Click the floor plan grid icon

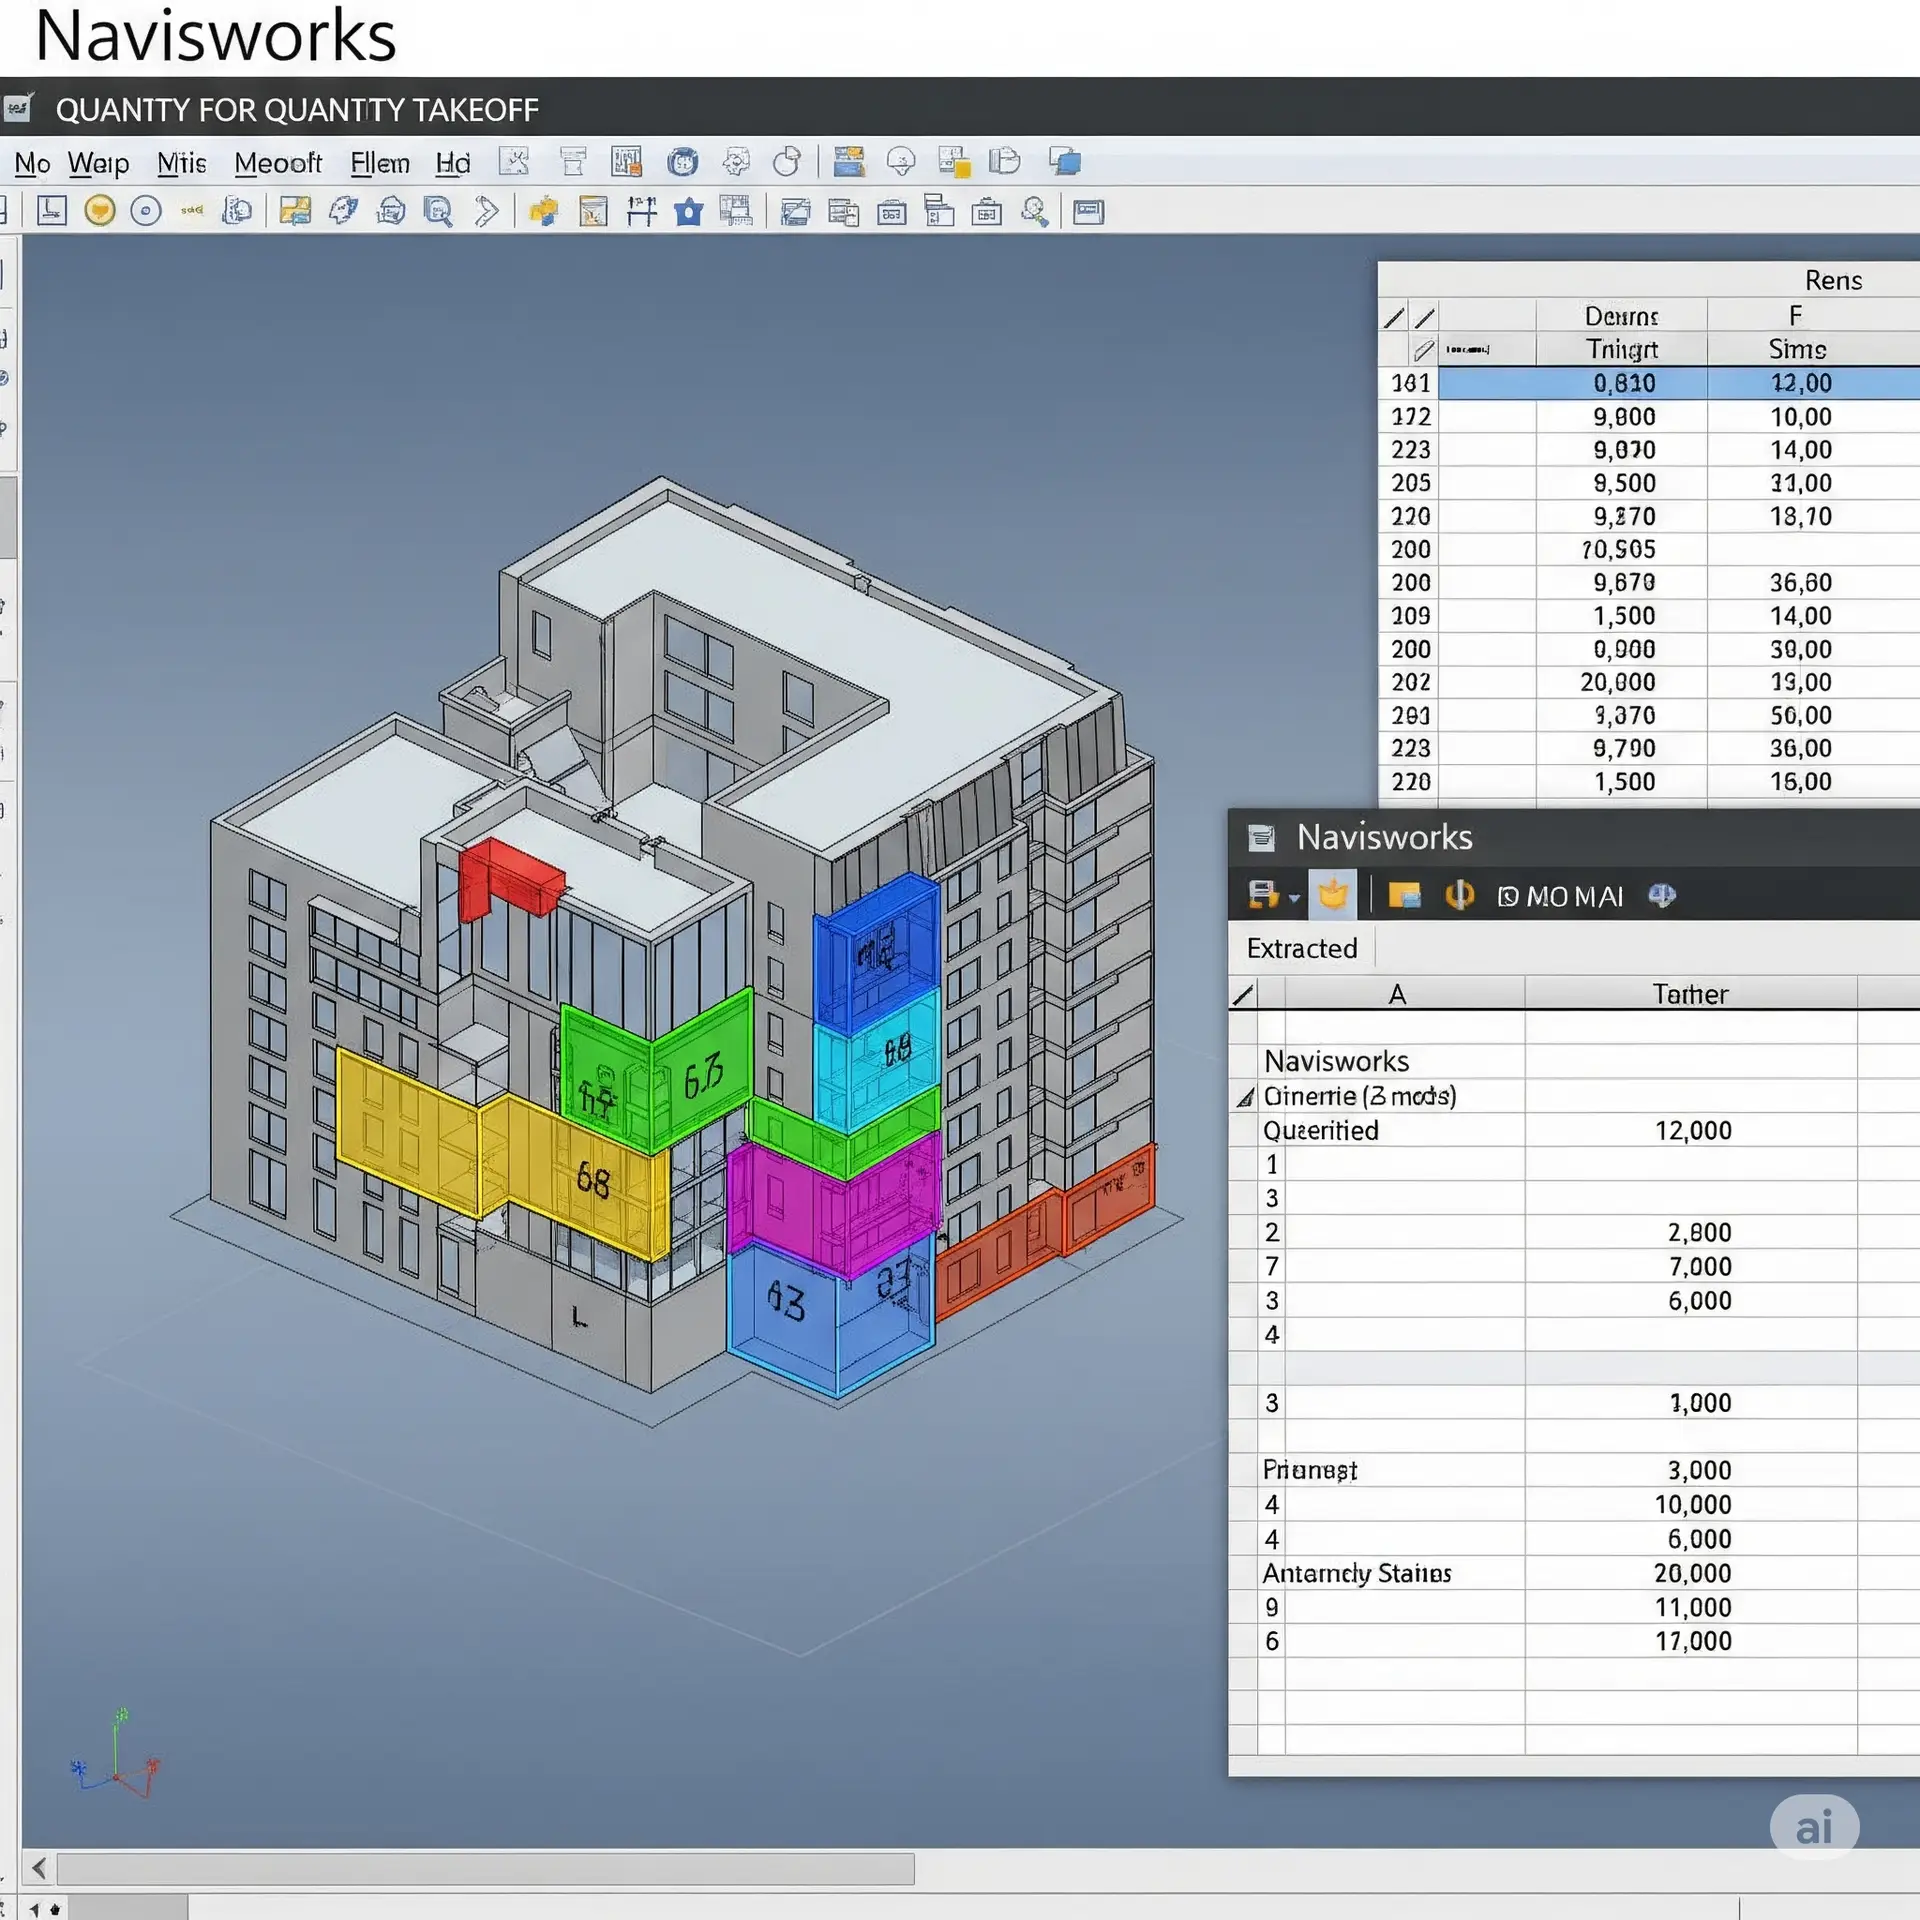pyautogui.click(x=735, y=211)
